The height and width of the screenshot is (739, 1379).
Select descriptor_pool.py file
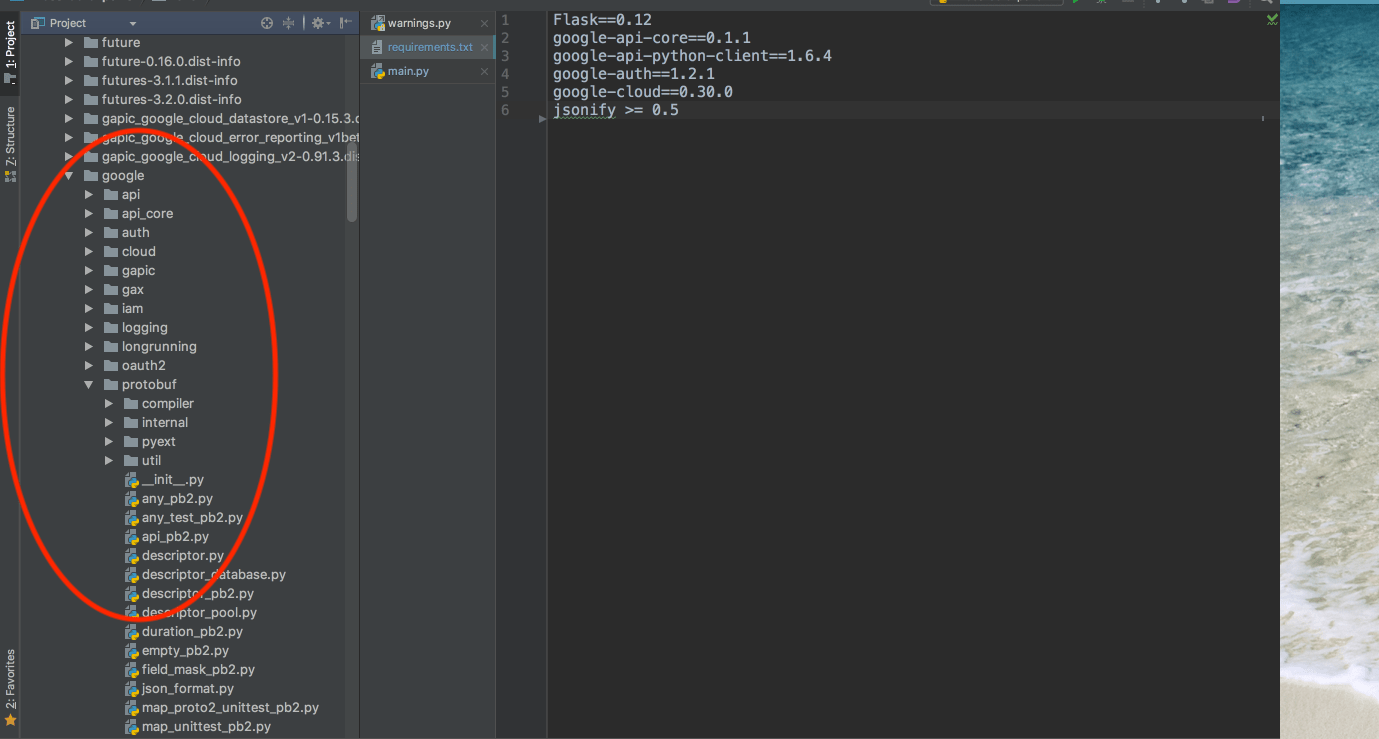(x=199, y=613)
